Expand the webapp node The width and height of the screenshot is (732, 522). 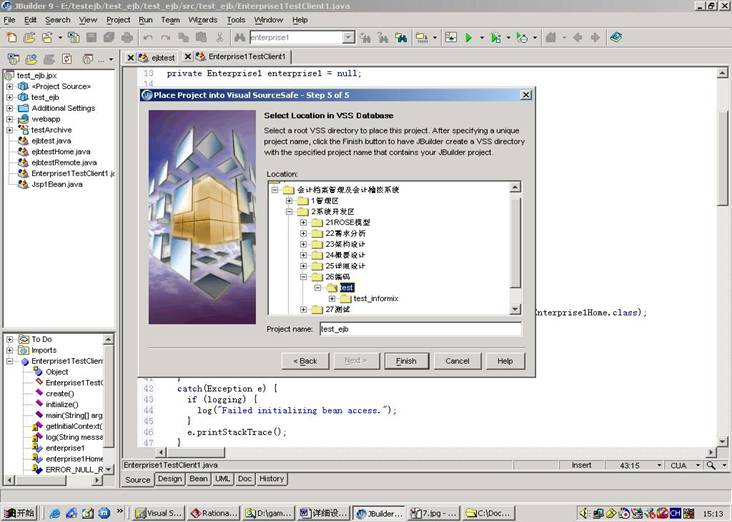[9, 119]
